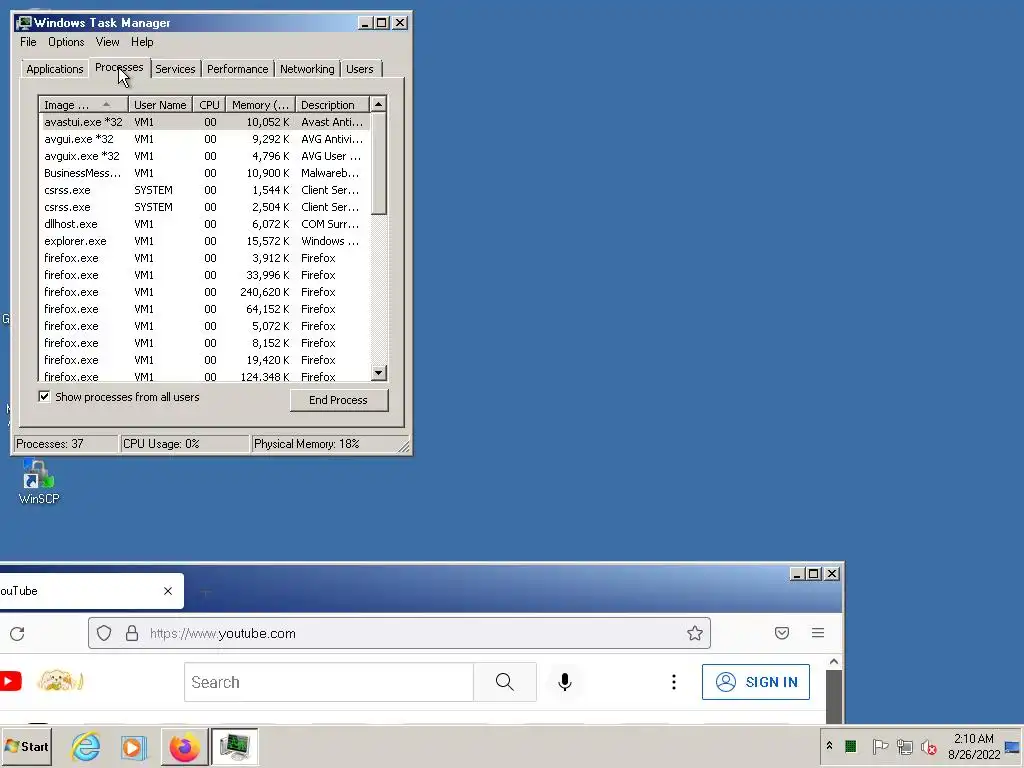Click the YouTube doodle image
The width and height of the screenshot is (1024, 768).
(60, 681)
